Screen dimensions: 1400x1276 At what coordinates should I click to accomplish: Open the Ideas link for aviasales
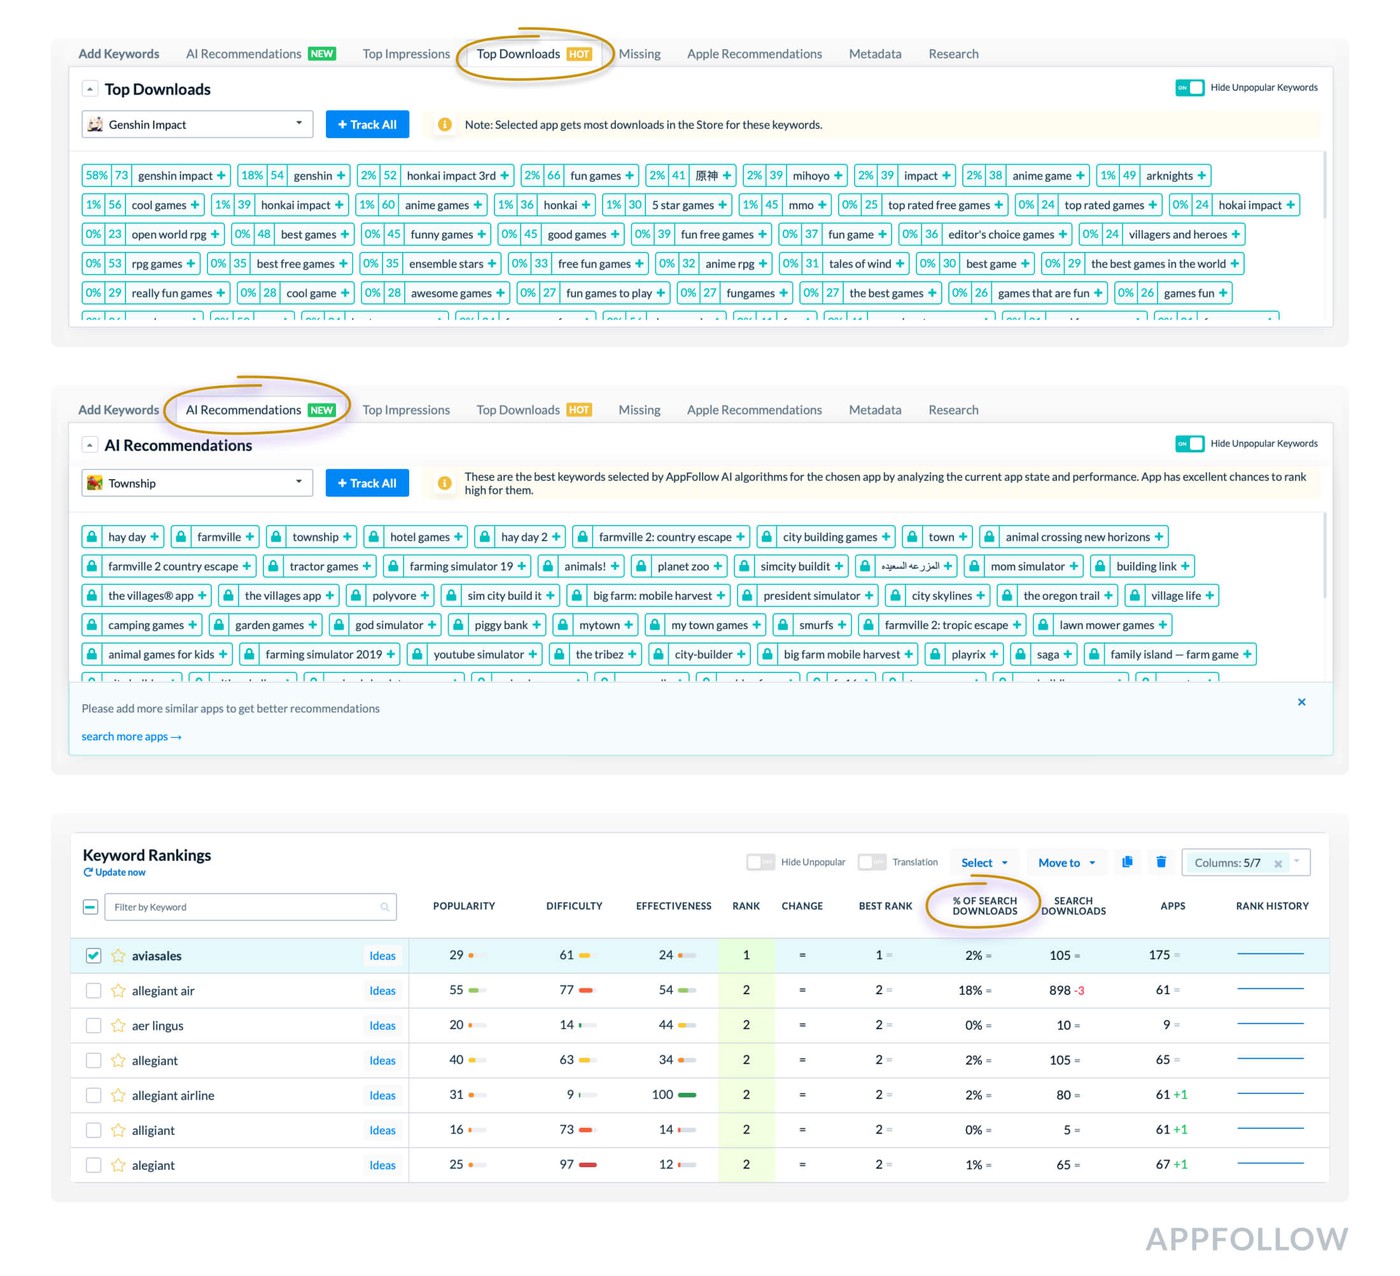(x=382, y=956)
